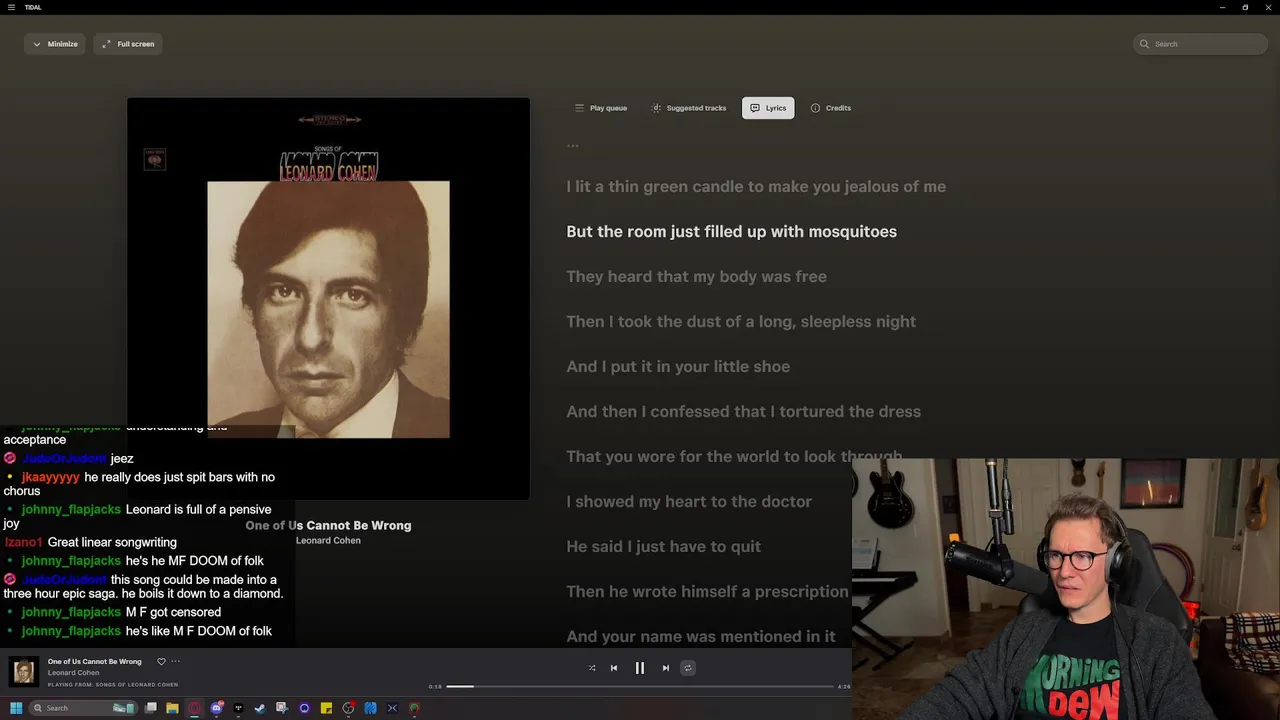Jump to lyric 'Then I took the dust'
Viewport: 1280px width, 720px height.
[741, 321]
